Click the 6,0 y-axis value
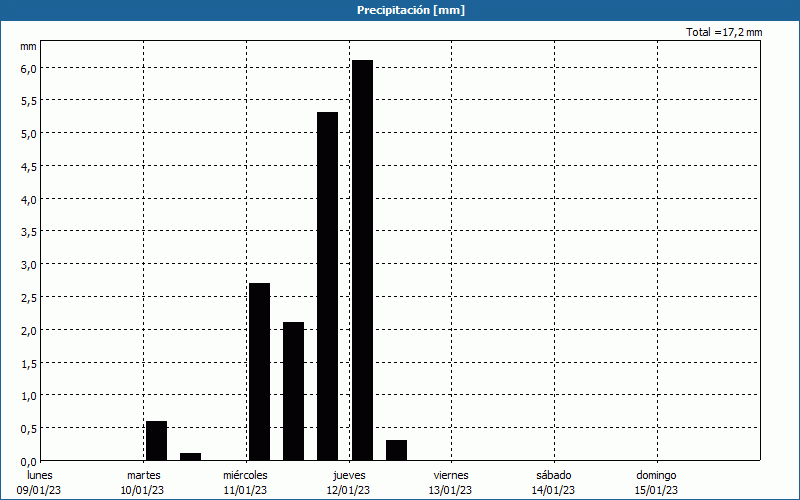Image resolution: width=800 pixels, height=500 pixels. 29,69
